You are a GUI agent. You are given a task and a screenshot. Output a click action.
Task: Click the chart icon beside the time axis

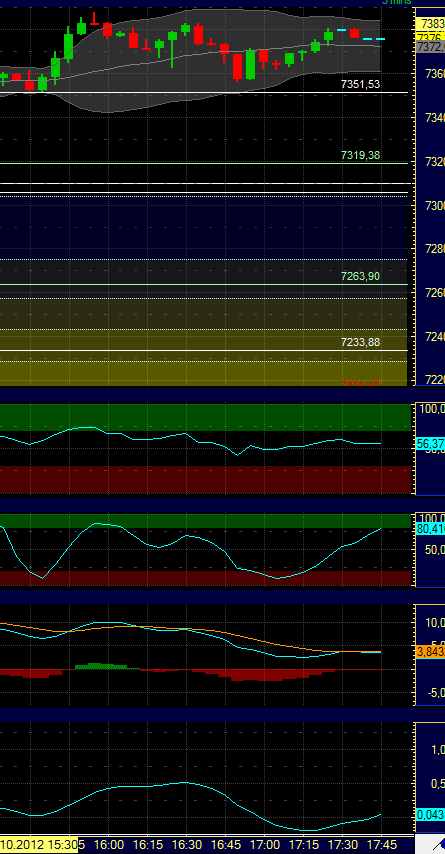(x=438, y=845)
